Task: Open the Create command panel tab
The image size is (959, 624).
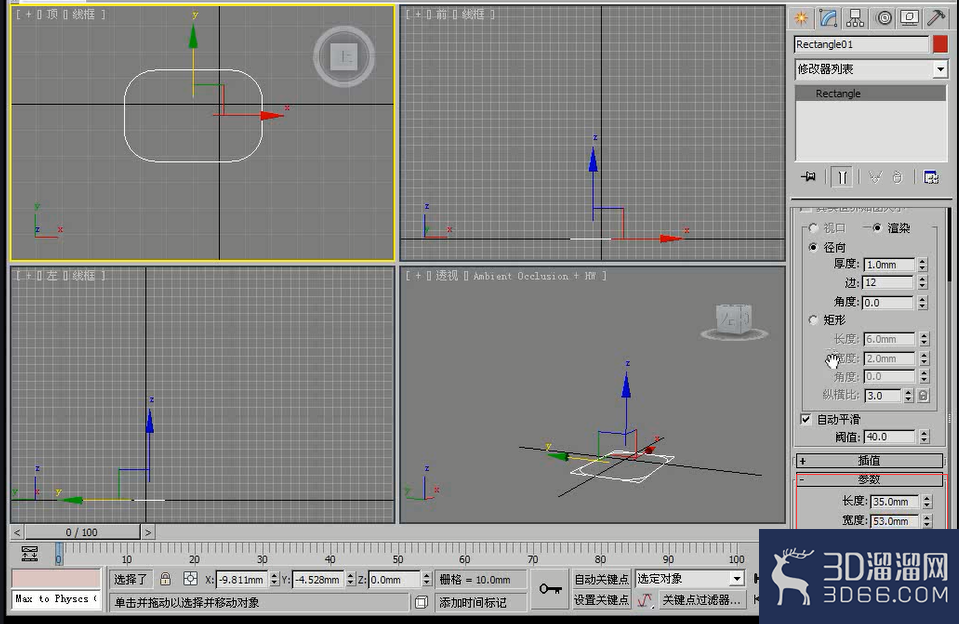Action: click(801, 18)
